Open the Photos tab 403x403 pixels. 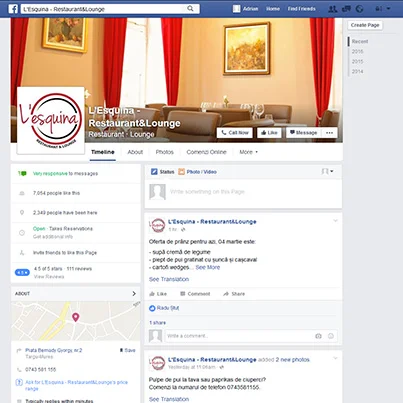pos(165,152)
